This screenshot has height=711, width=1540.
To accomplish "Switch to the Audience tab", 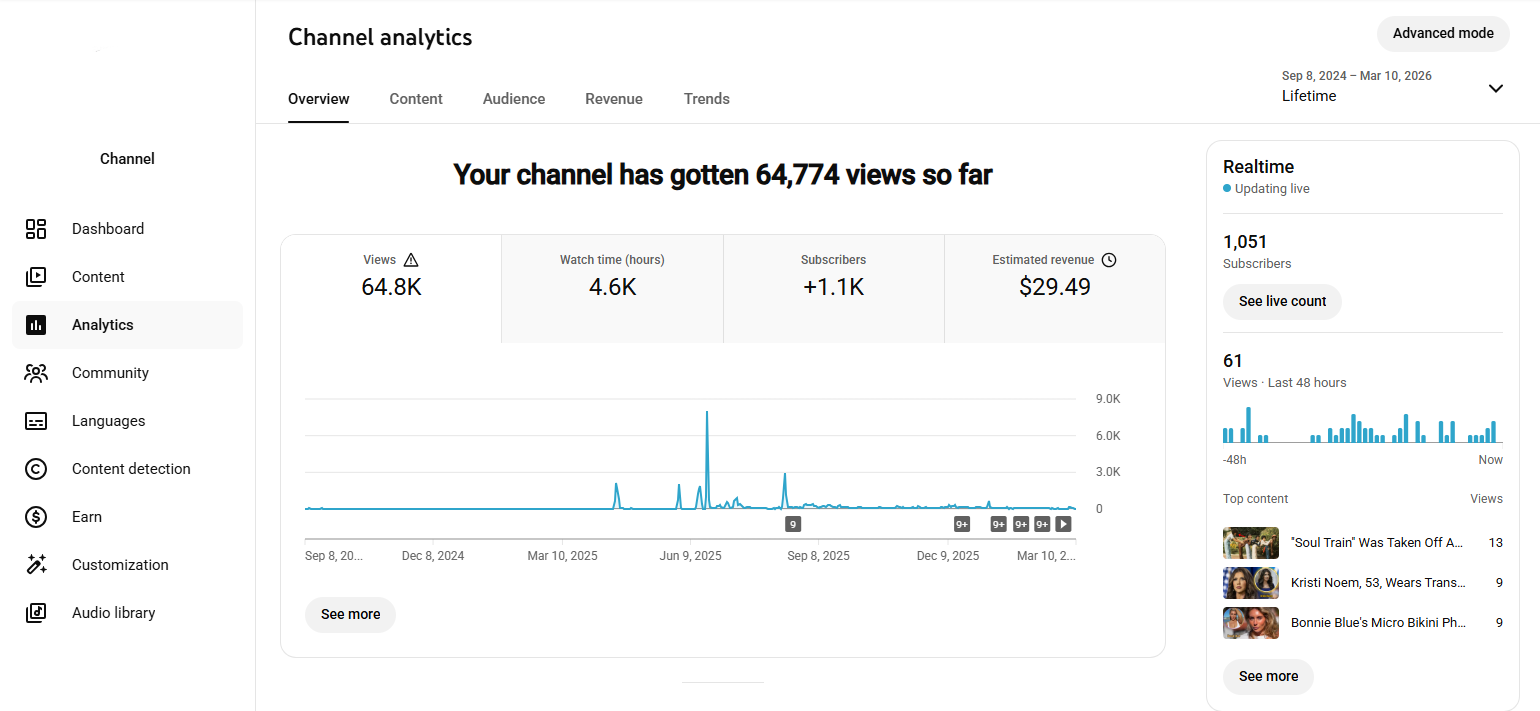I will coord(514,99).
